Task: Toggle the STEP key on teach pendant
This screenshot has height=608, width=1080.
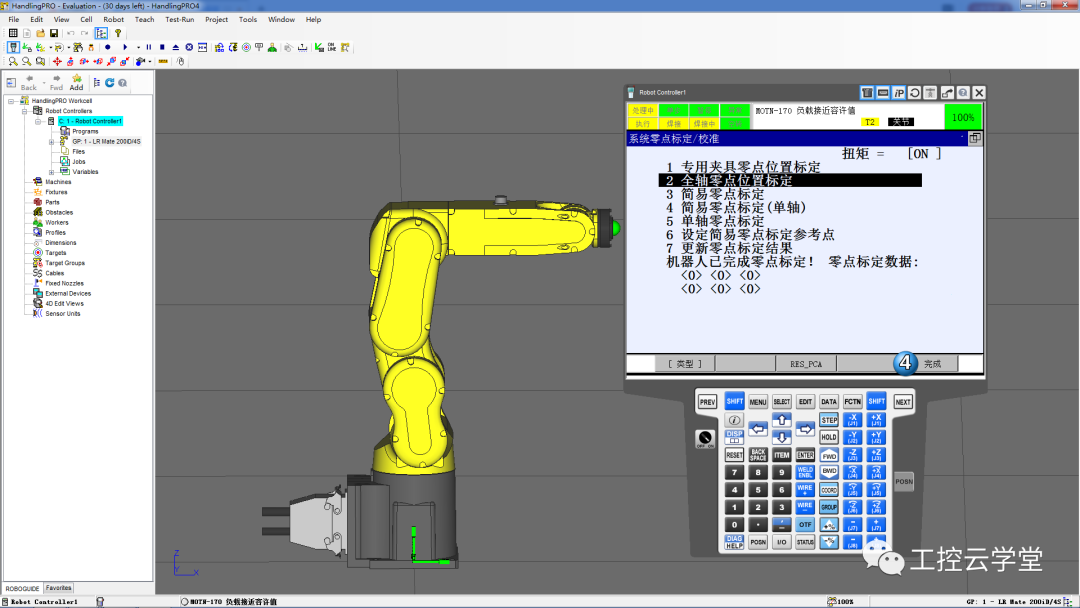Action: (x=829, y=420)
